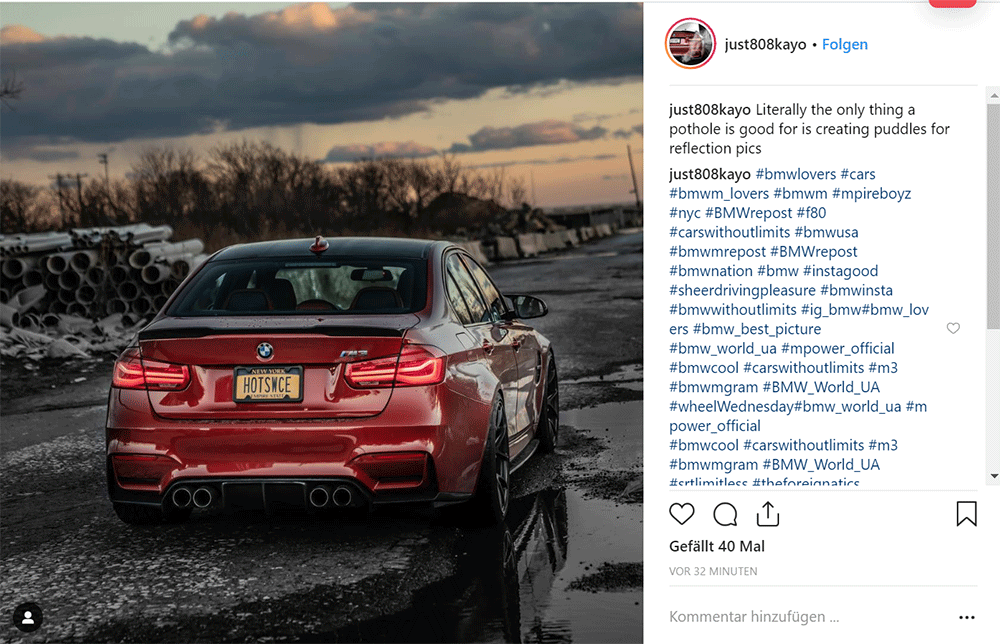Screen dimensions: 1000x644
Task: Follow the user via the Folgen link
Action: [844, 45]
